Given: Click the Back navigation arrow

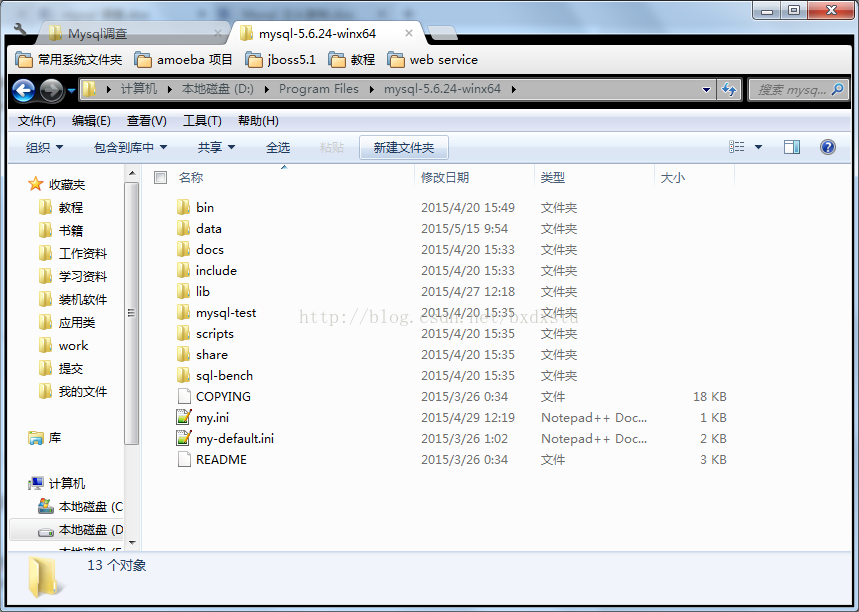Looking at the screenshot, I should coord(24,90).
